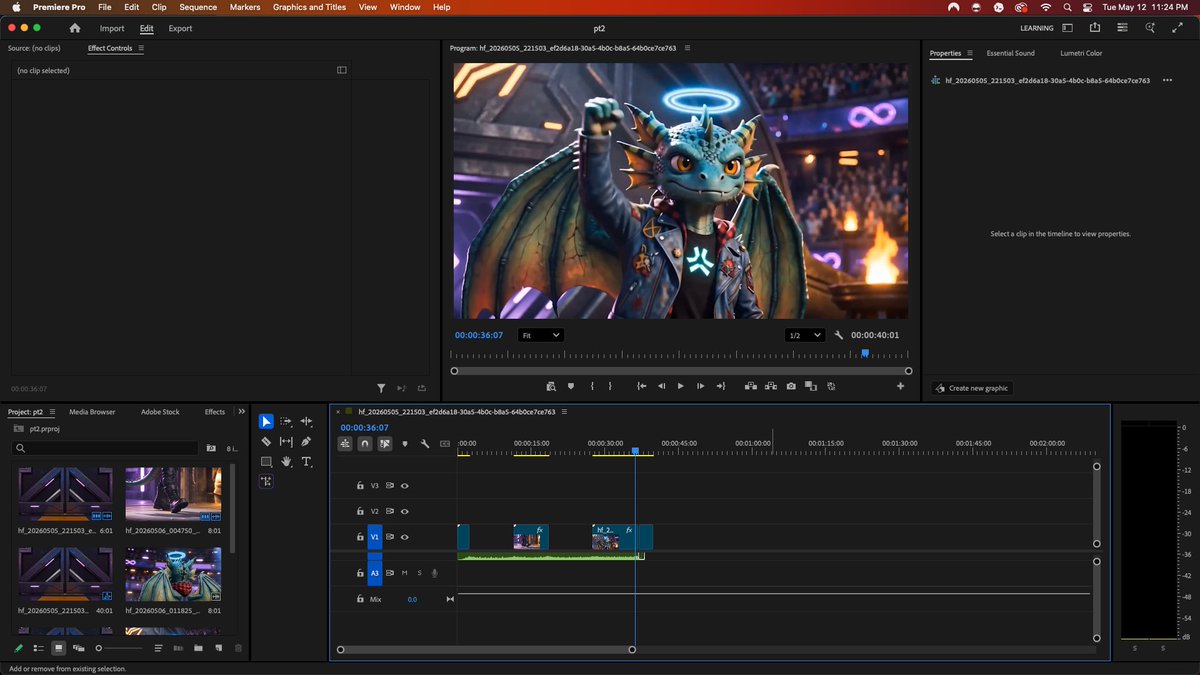
Task: Open Graphics and Titles menu
Action: tap(309, 7)
